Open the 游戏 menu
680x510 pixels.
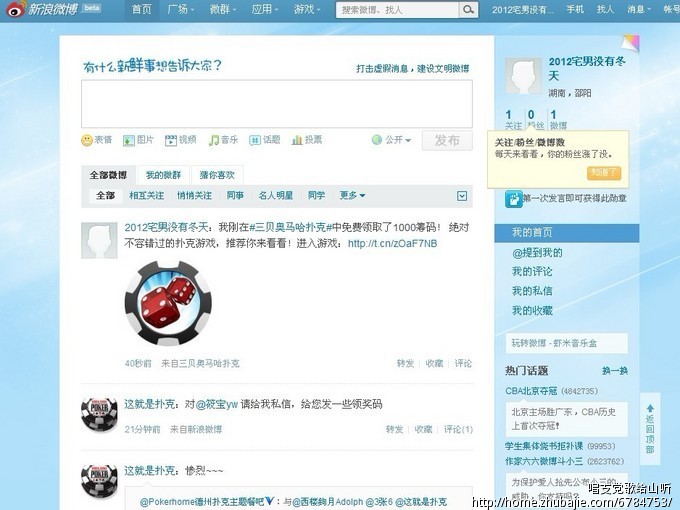point(307,10)
